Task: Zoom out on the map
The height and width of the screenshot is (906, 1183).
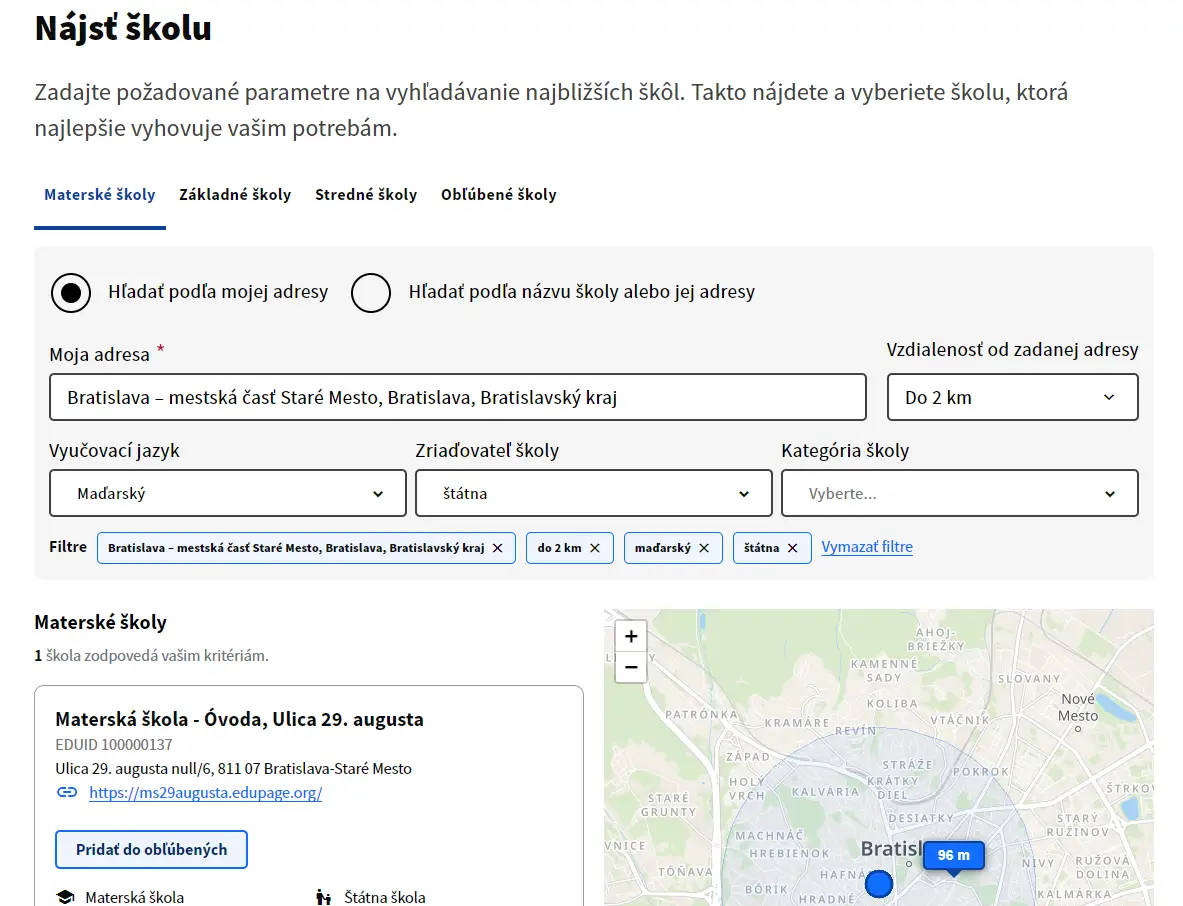Action: [x=631, y=666]
